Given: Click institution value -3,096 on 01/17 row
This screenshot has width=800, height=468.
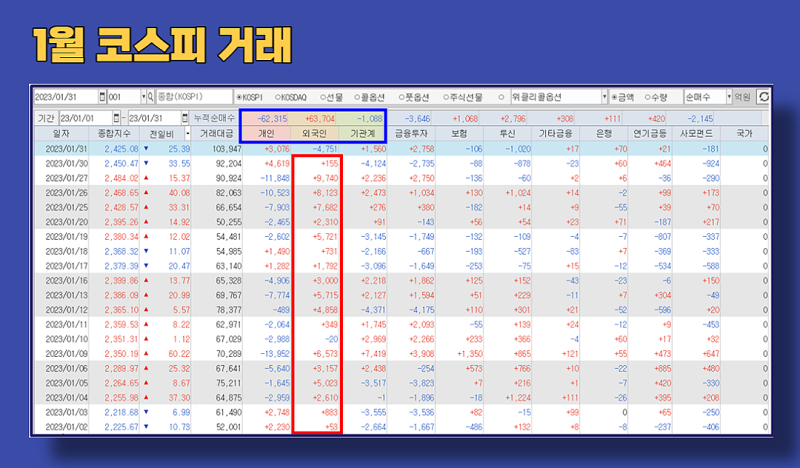Looking at the screenshot, I should [x=373, y=266].
